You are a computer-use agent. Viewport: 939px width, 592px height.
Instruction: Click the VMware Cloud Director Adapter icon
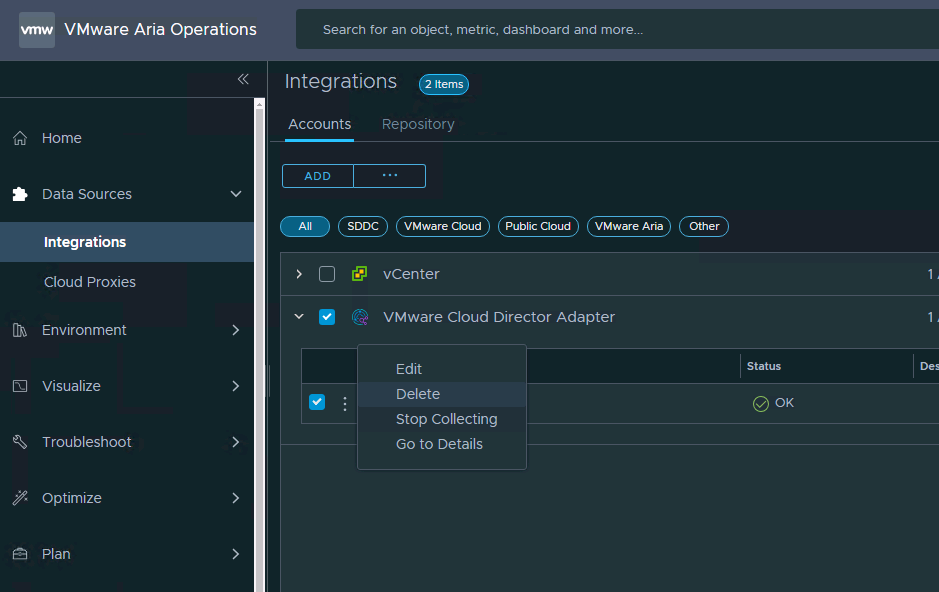coord(359,317)
